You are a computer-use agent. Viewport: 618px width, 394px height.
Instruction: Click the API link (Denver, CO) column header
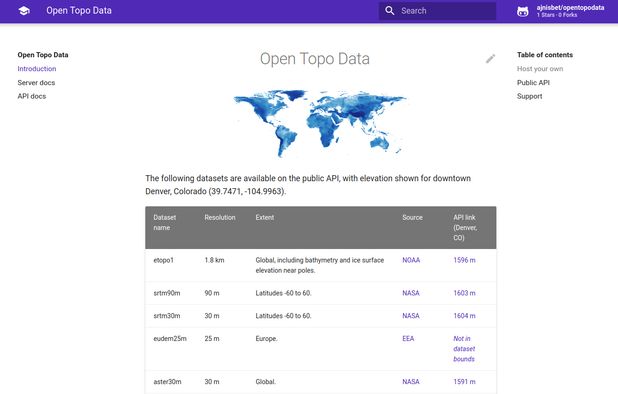pos(465,227)
